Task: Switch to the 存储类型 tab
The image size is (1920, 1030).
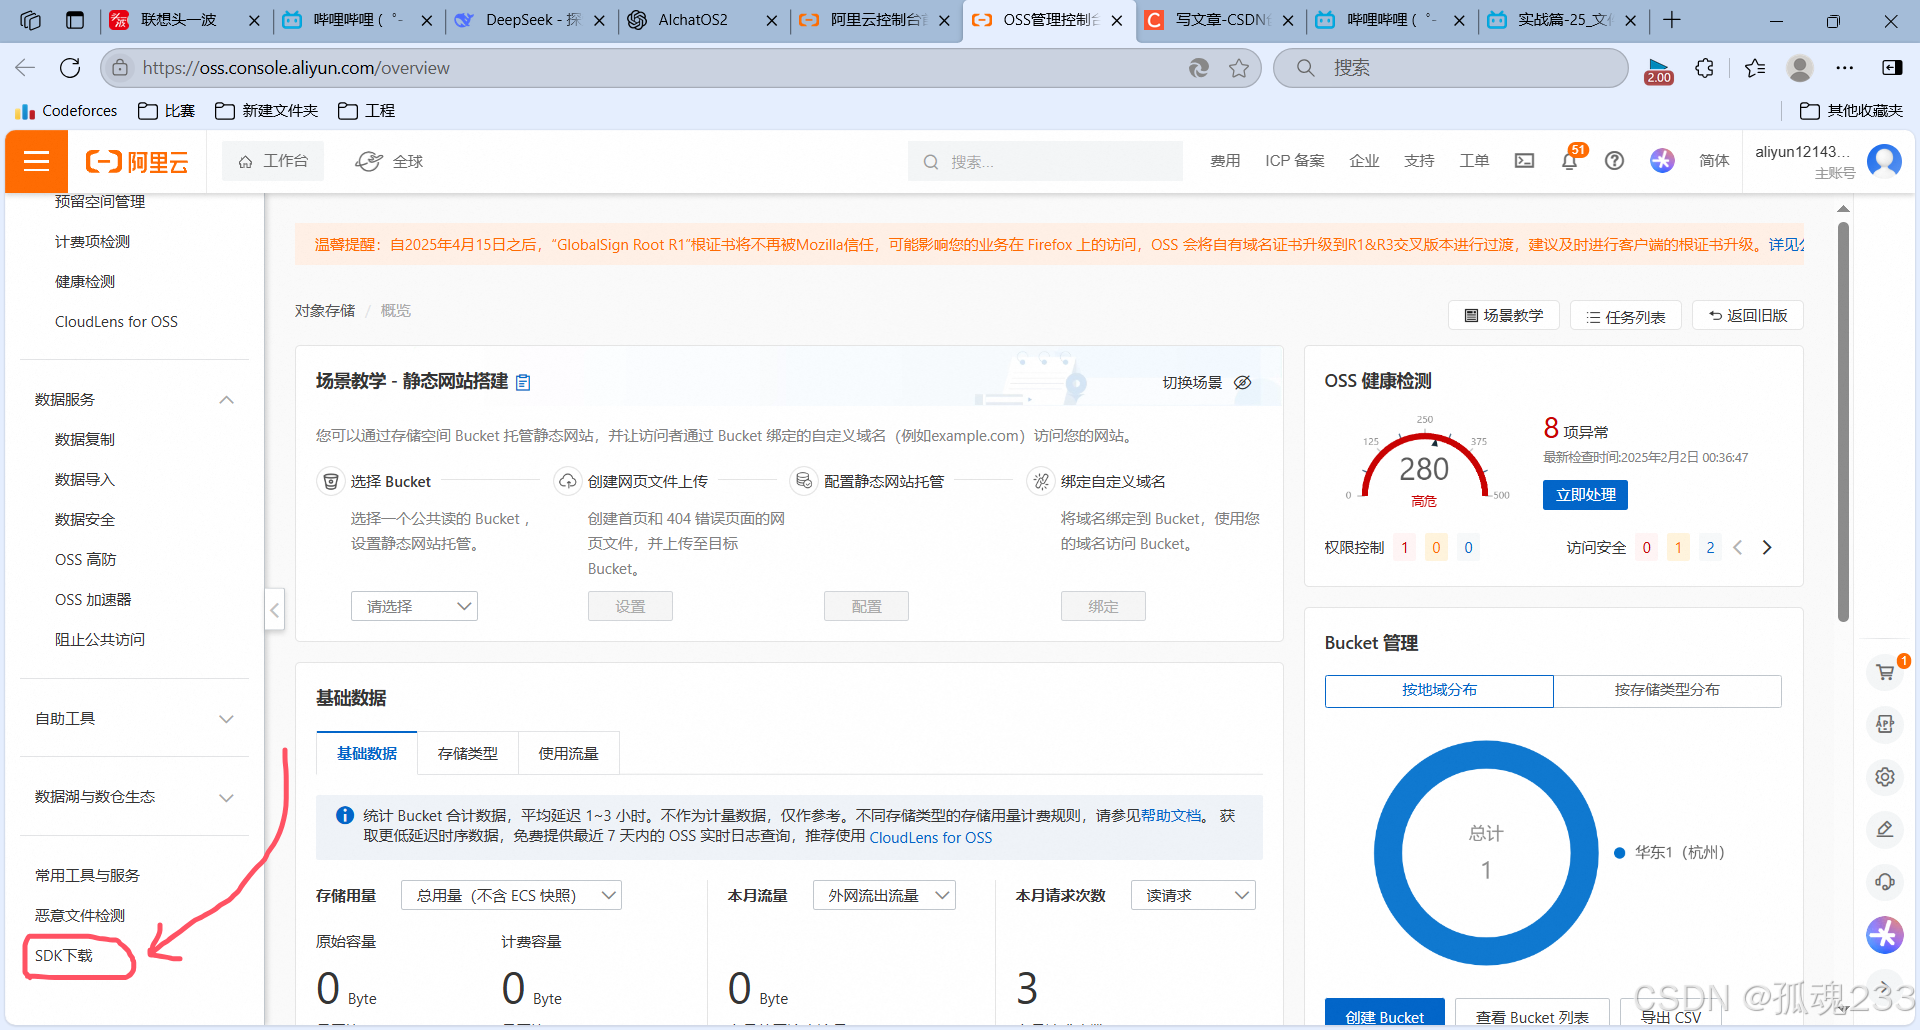Action: pyautogui.click(x=467, y=753)
